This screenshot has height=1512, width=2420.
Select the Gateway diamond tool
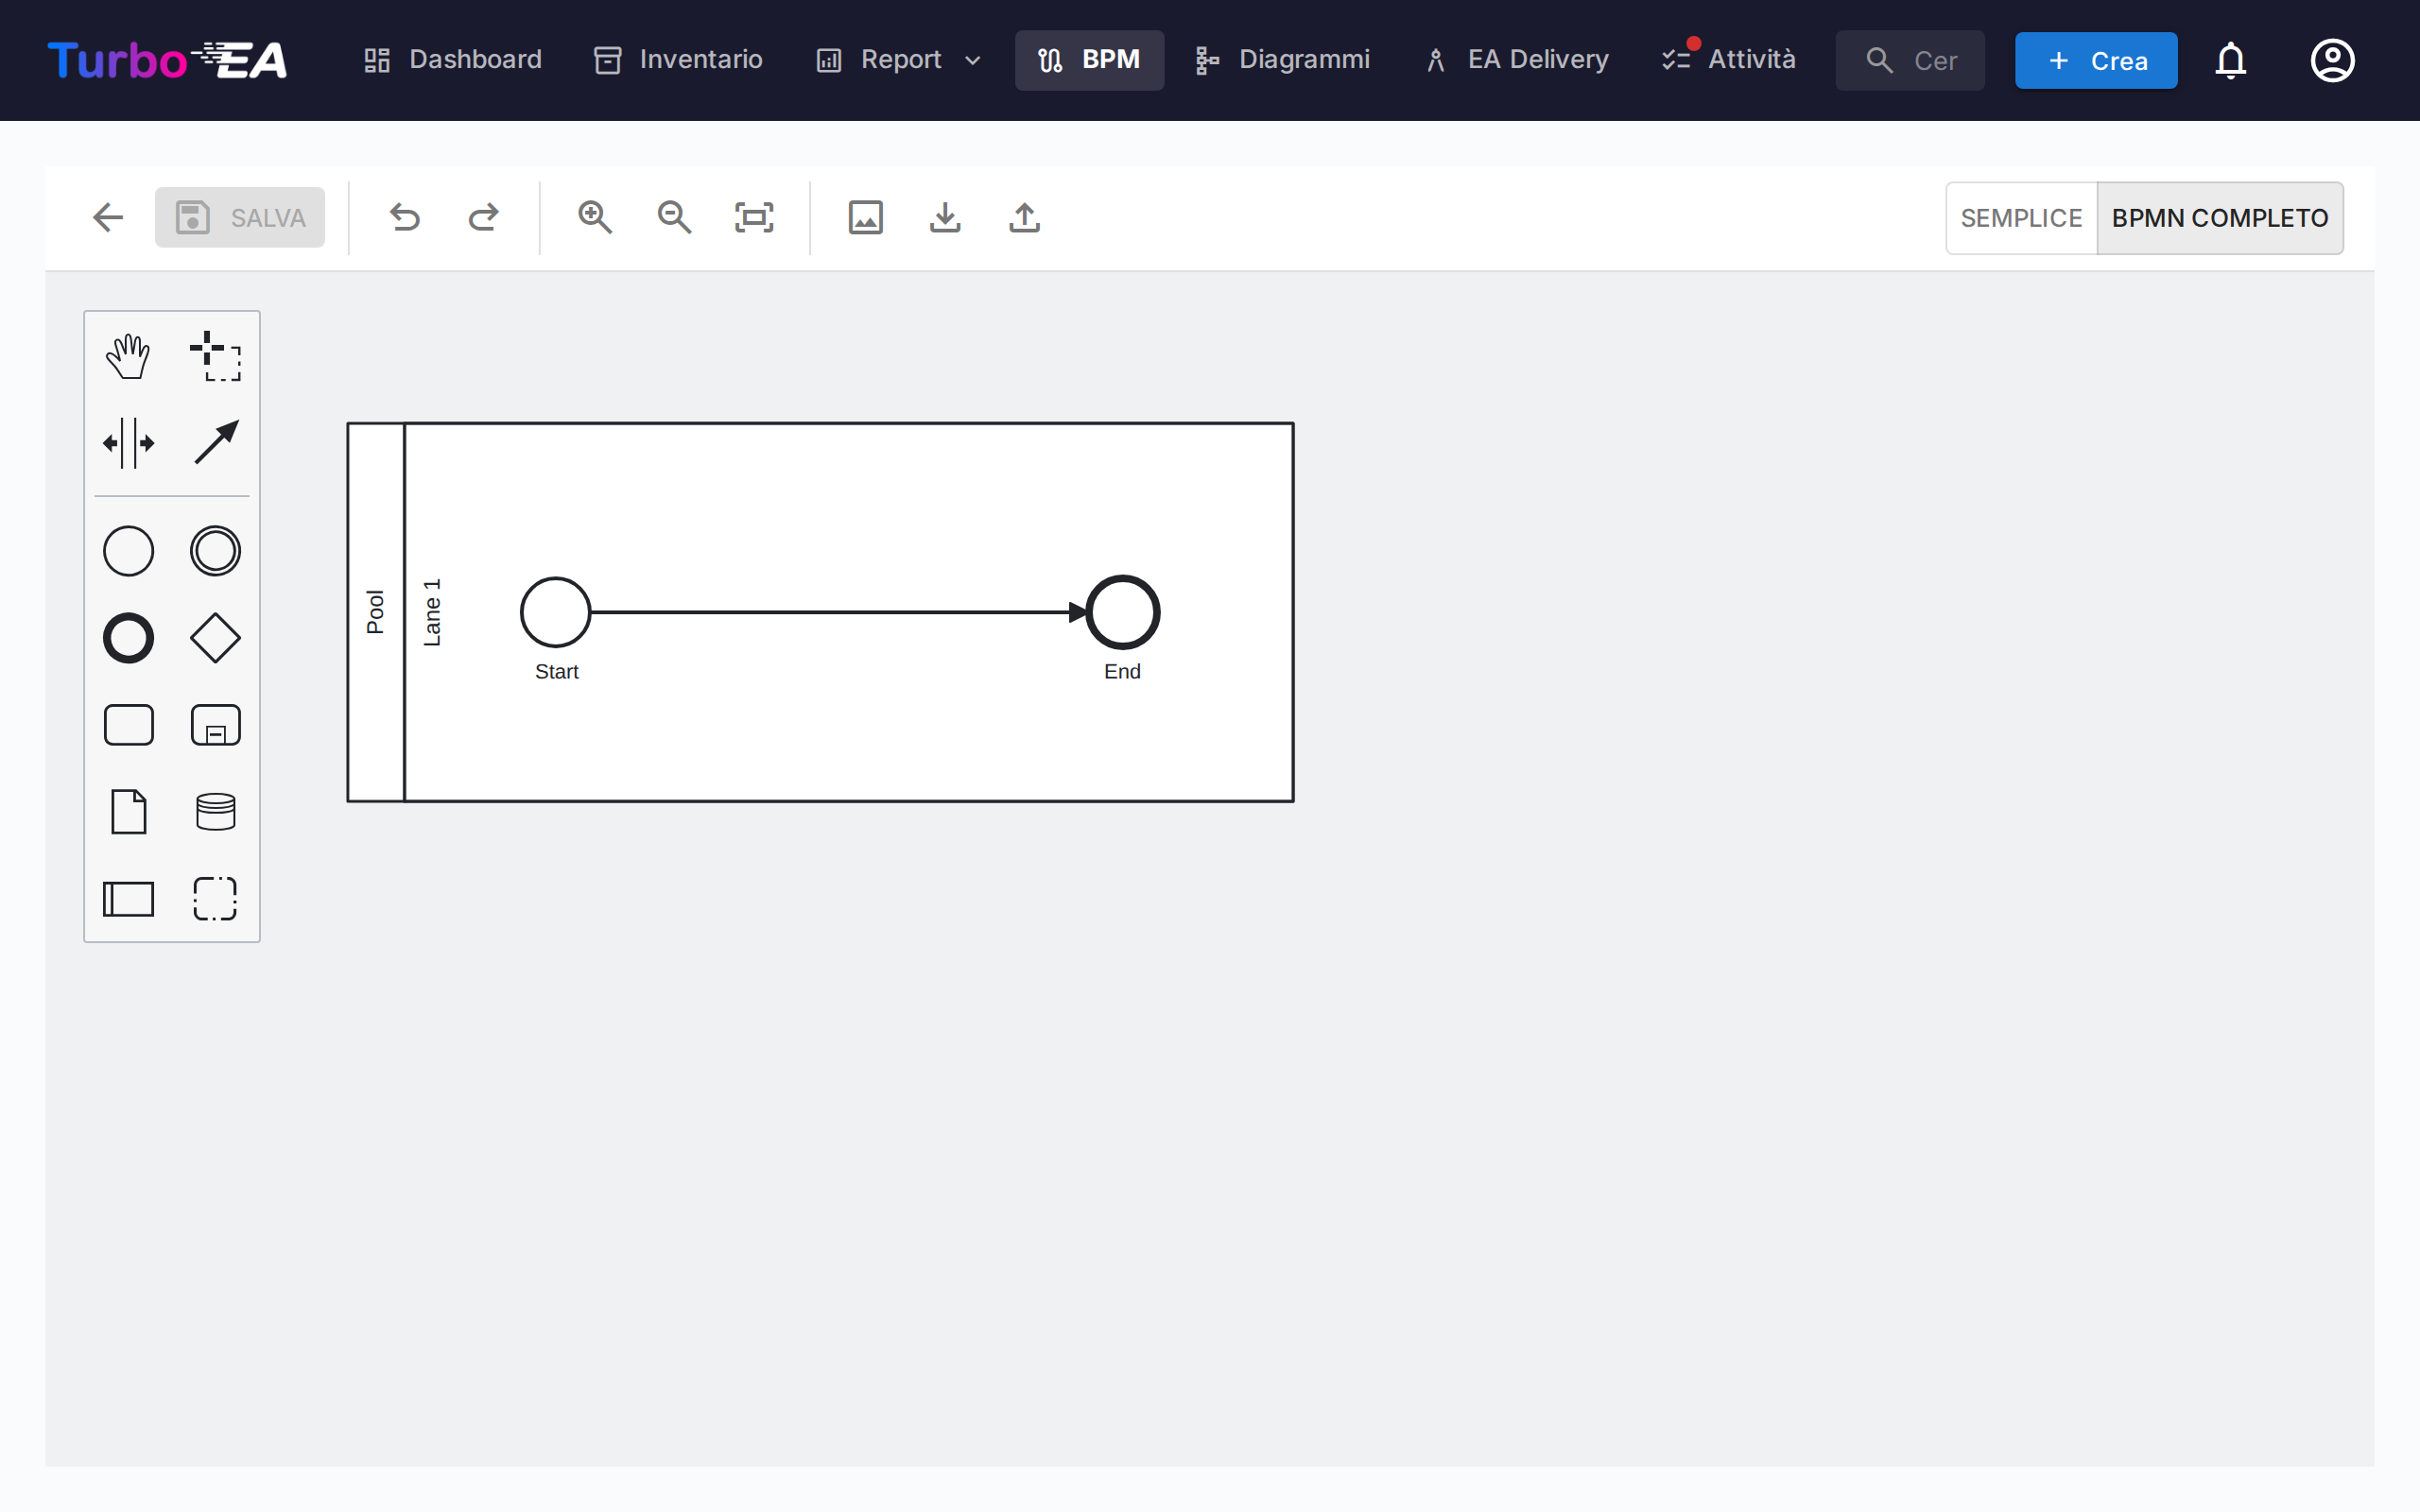coord(215,637)
